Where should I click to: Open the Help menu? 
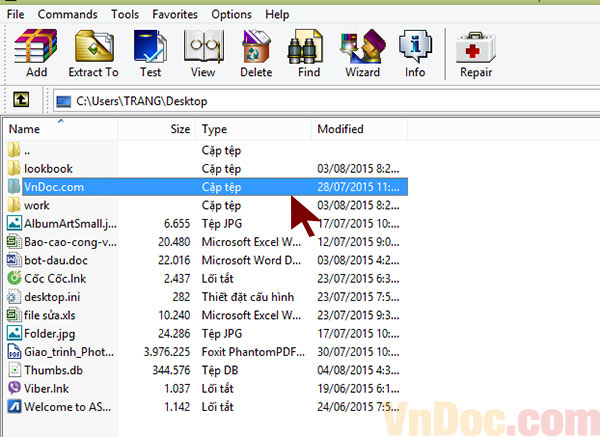(277, 15)
